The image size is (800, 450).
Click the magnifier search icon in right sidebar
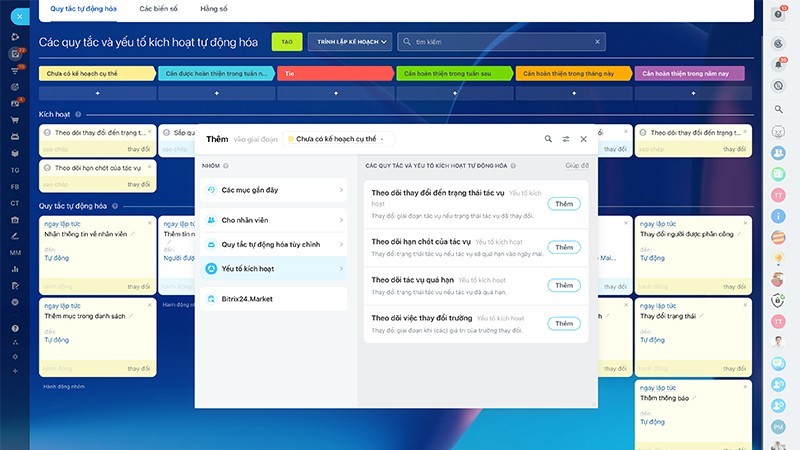click(778, 109)
